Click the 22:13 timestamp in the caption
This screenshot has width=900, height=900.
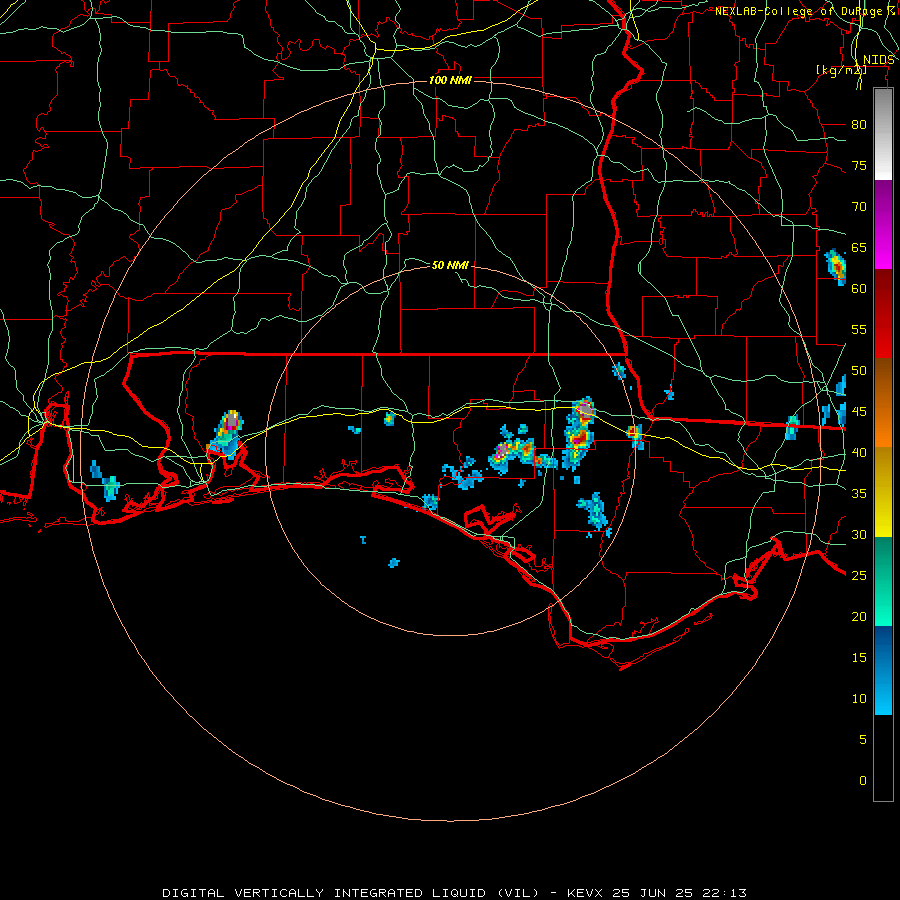(x=726, y=893)
